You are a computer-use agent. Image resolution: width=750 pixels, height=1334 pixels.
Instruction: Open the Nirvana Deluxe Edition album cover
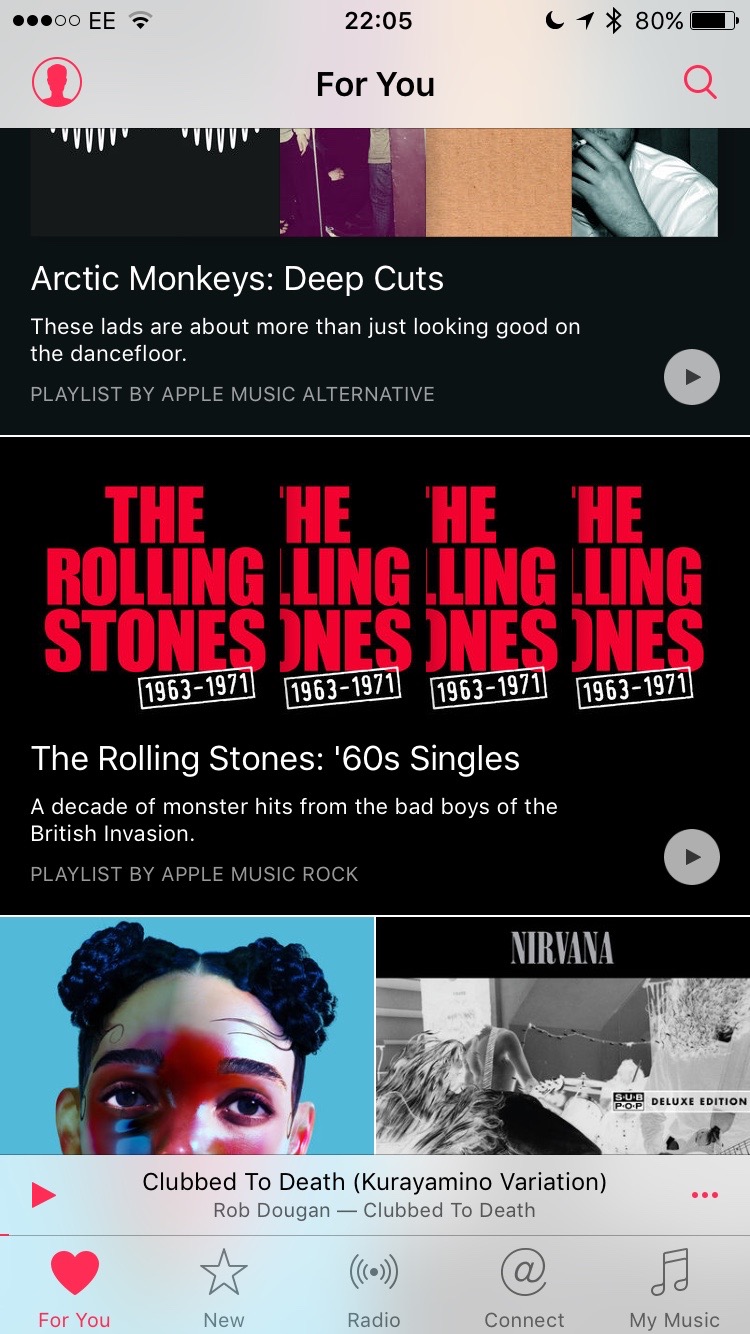563,1036
